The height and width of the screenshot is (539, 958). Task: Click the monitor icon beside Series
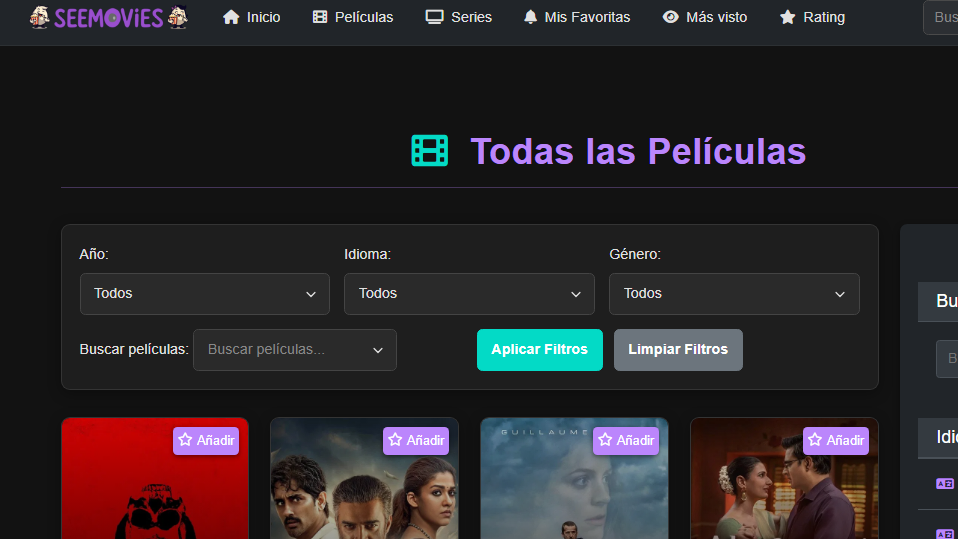pos(434,17)
